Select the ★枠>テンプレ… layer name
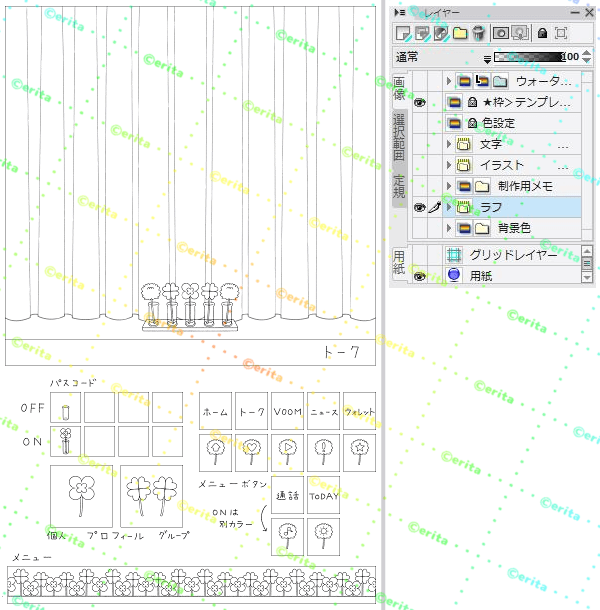 526,102
